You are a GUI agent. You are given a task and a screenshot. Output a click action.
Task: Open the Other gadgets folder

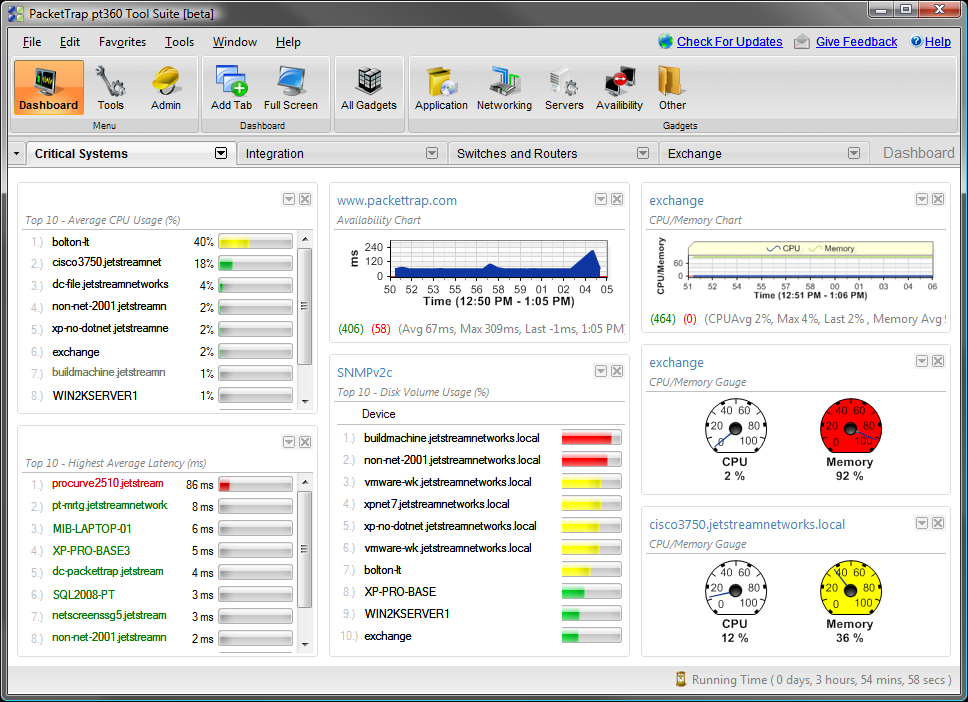coord(672,87)
